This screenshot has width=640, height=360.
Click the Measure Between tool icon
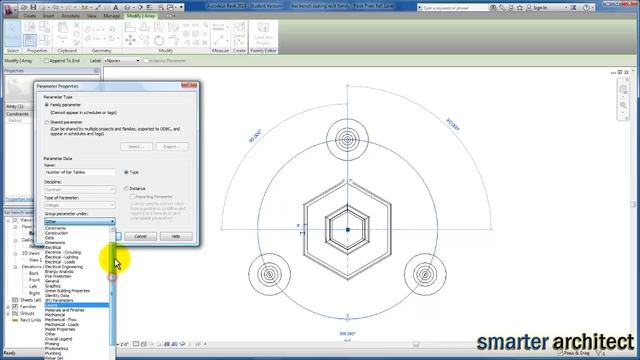click(x=219, y=40)
